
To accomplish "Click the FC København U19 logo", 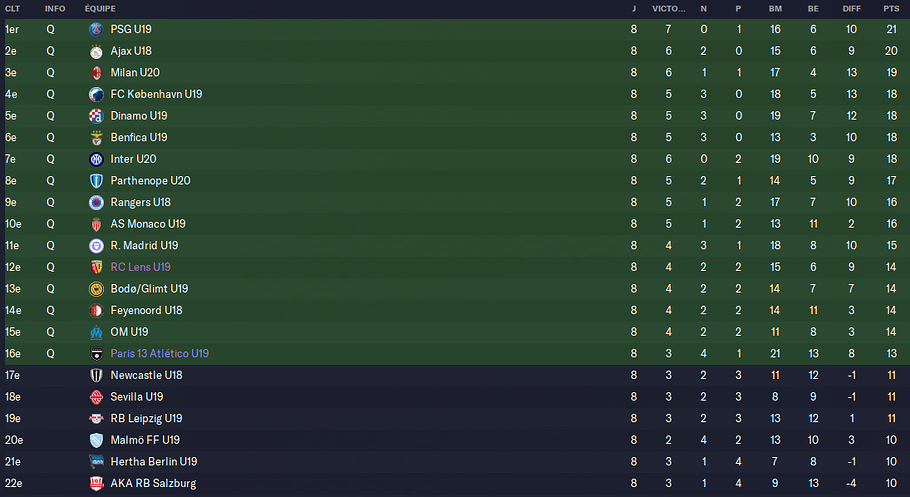I will point(96,94).
